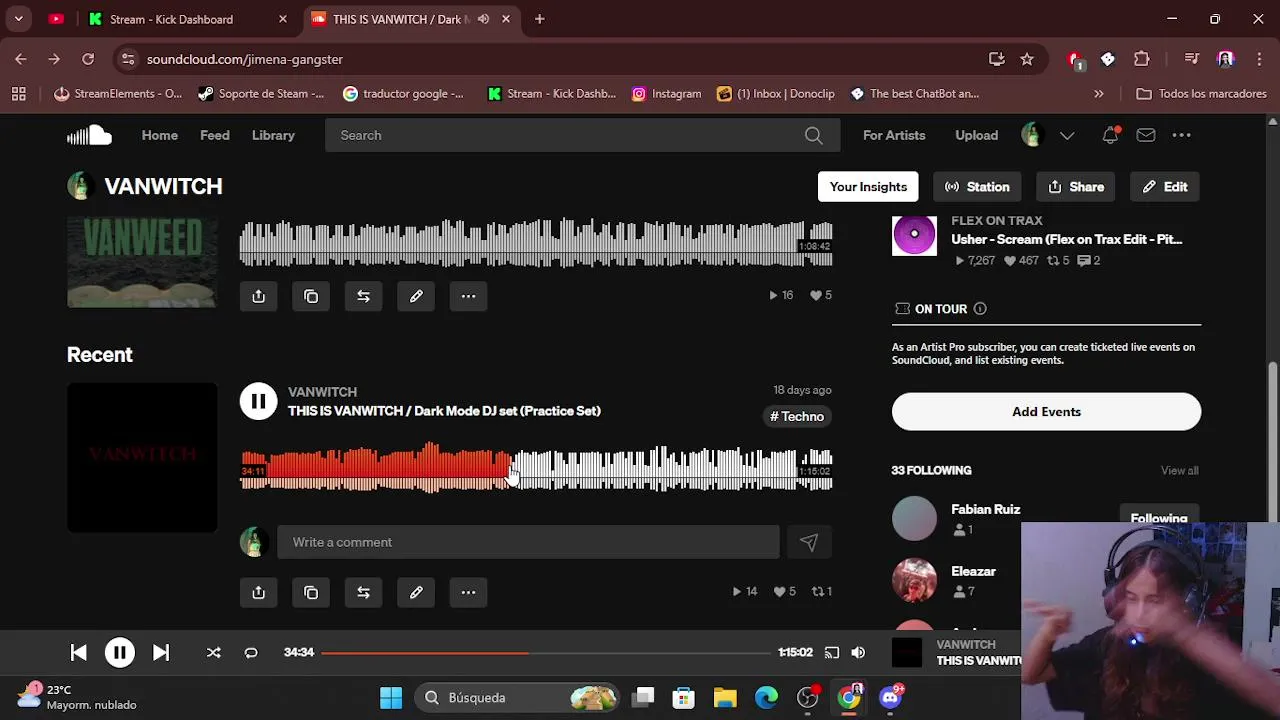Image resolution: width=1280 pixels, height=720 pixels.
Task: Open the VANWEED artwork thumbnail
Action: pyautogui.click(x=142, y=262)
